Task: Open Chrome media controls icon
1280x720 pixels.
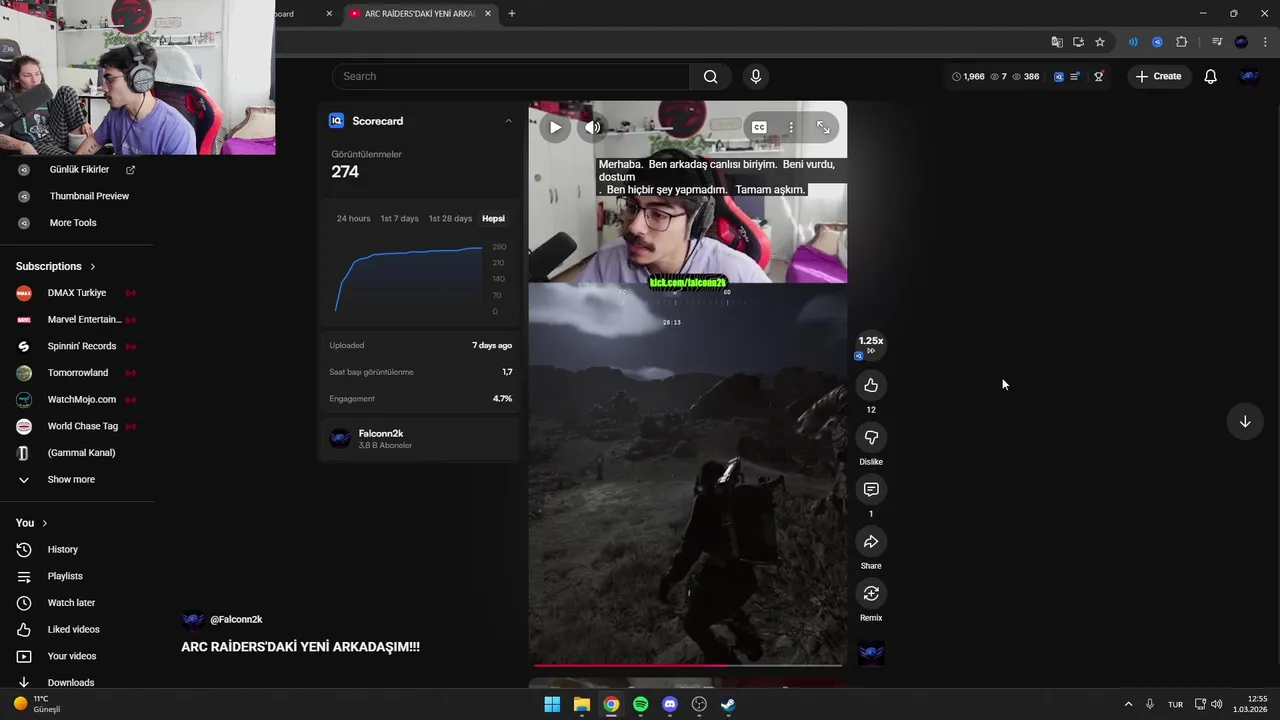Action: point(1217,42)
